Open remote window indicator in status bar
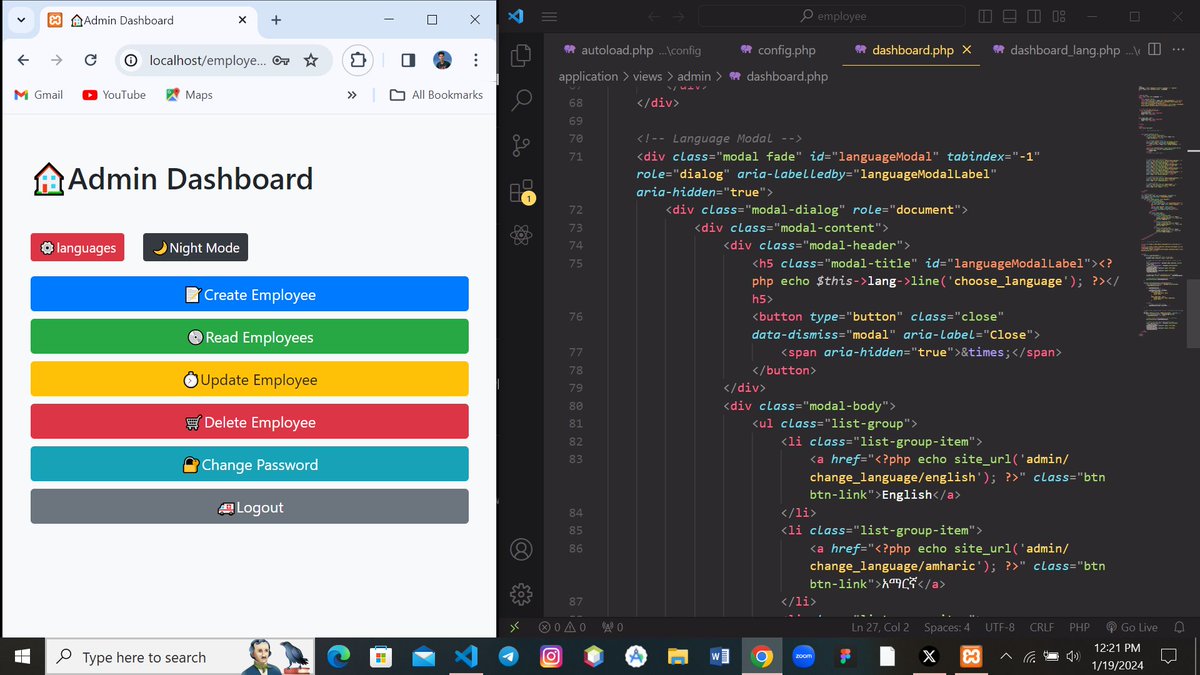The image size is (1200, 675). click(x=514, y=627)
